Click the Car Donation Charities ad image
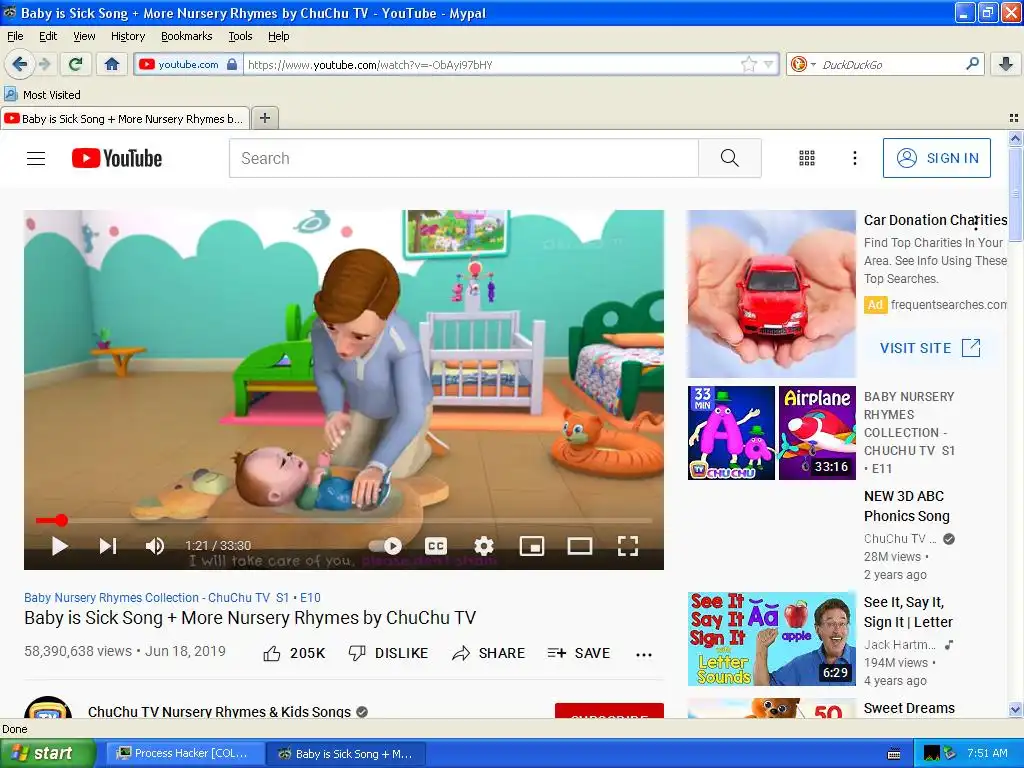This screenshot has width=1024, height=768. pos(771,294)
